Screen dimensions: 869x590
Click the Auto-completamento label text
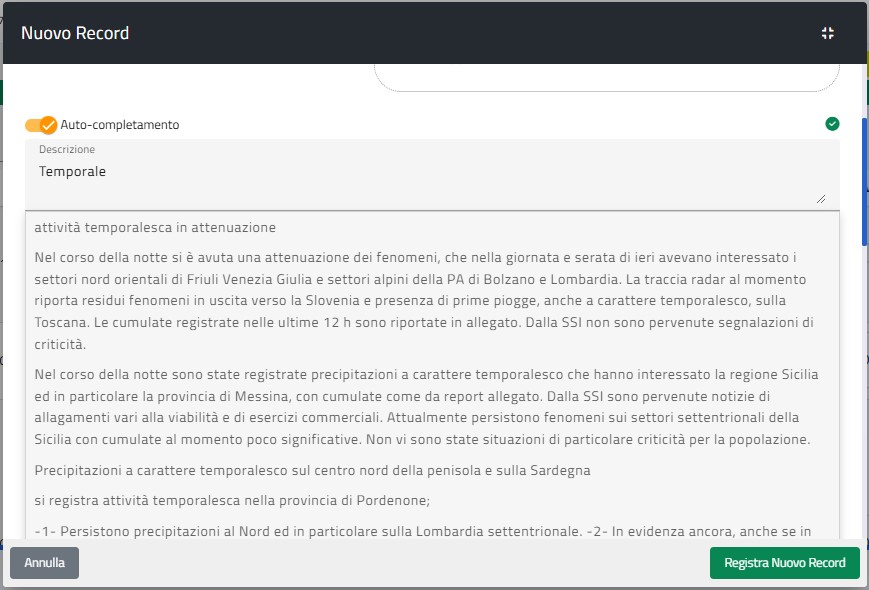[x=120, y=125]
